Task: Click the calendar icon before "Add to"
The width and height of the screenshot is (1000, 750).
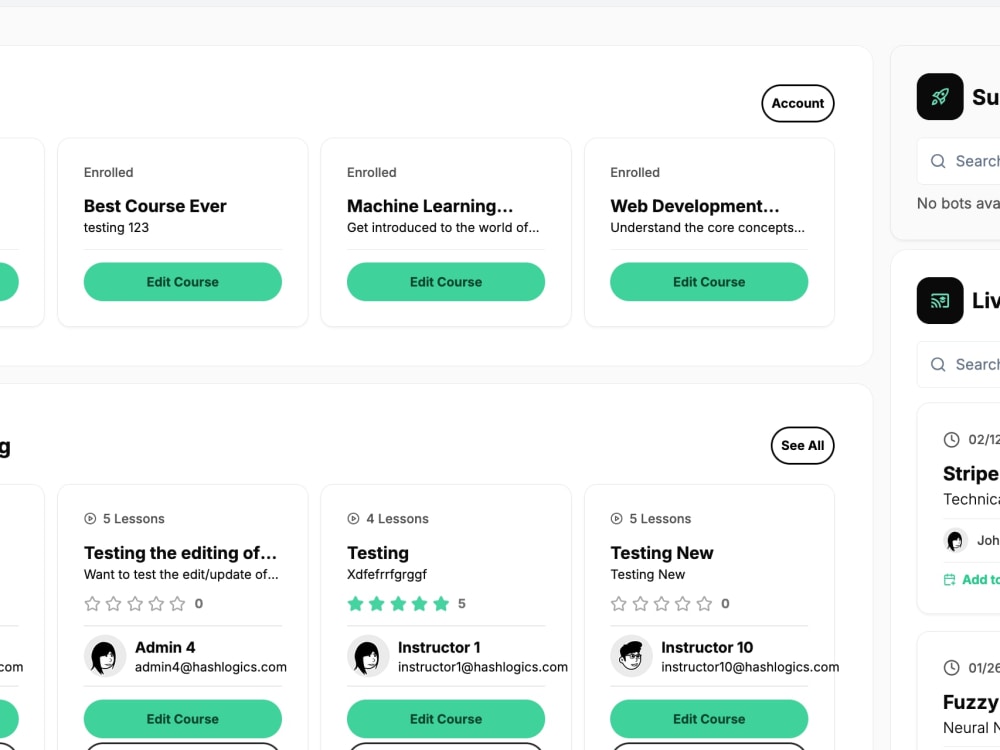Action: pyautogui.click(x=949, y=579)
